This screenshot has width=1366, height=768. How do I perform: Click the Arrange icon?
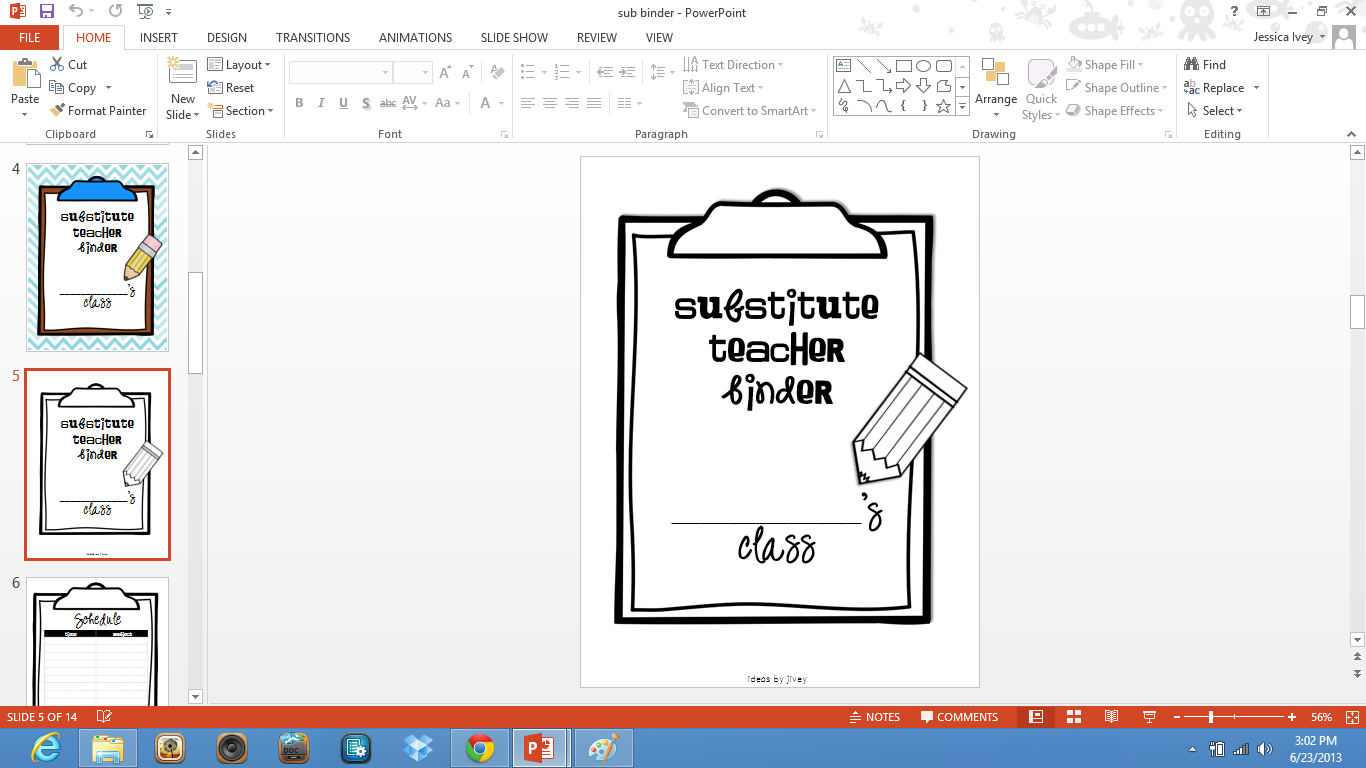[x=996, y=73]
